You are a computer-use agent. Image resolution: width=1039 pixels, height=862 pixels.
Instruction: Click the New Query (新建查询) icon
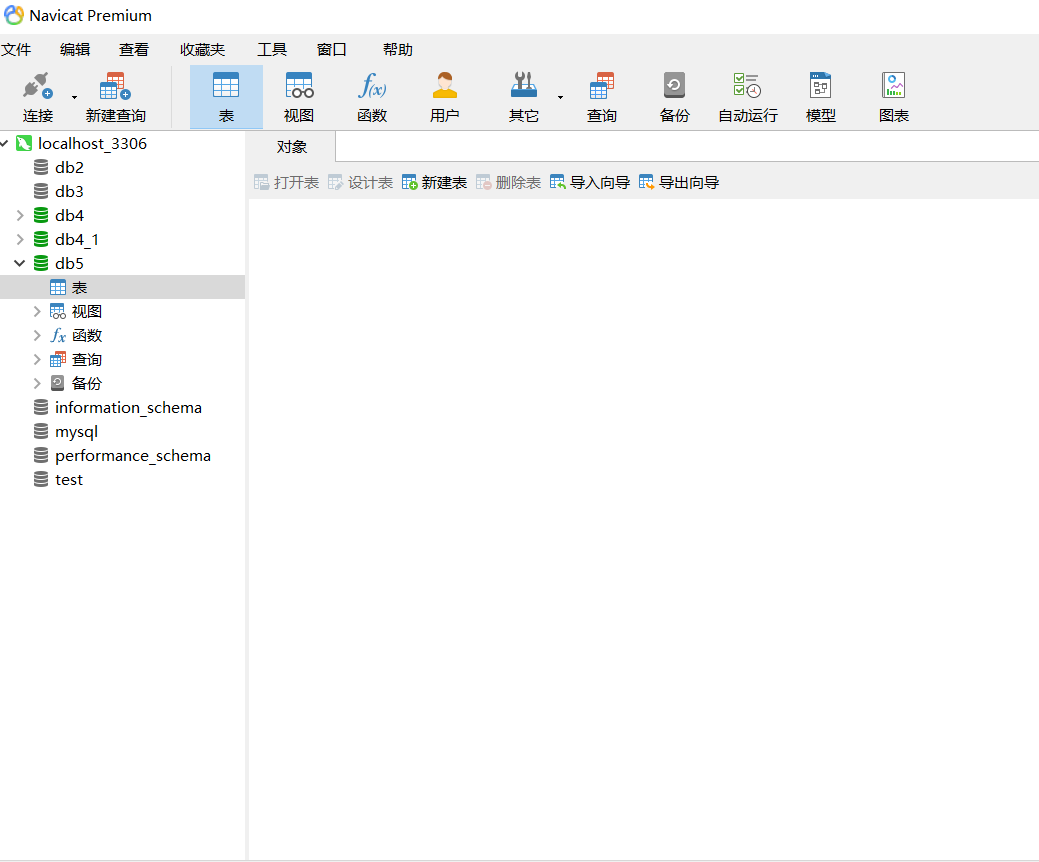click(115, 86)
